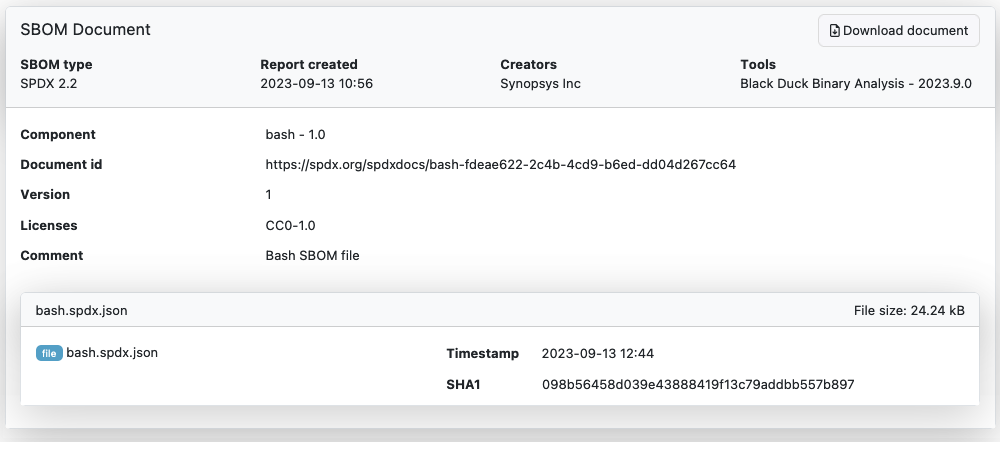1004x462 pixels.
Task: Click the SHA1 hash value
Action: 698,385
